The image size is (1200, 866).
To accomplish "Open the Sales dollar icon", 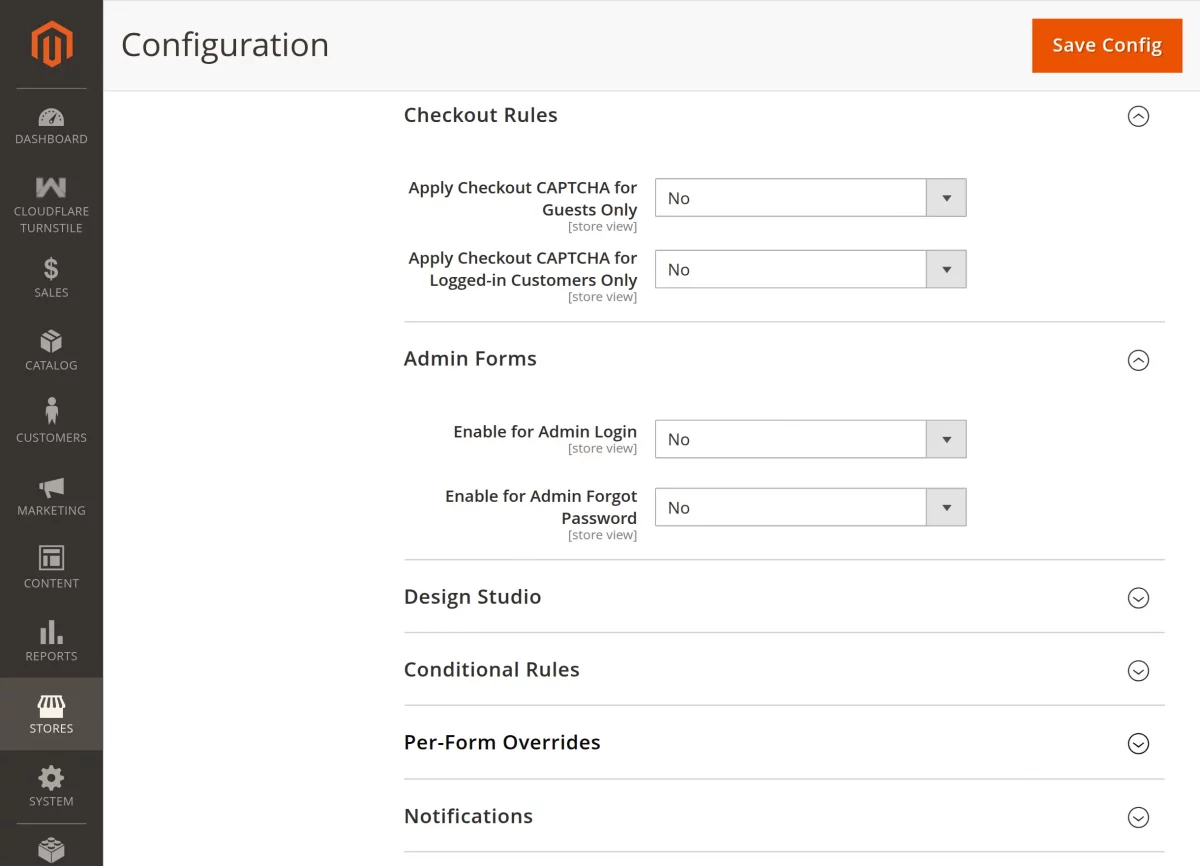I will click(x=51, y=268).
